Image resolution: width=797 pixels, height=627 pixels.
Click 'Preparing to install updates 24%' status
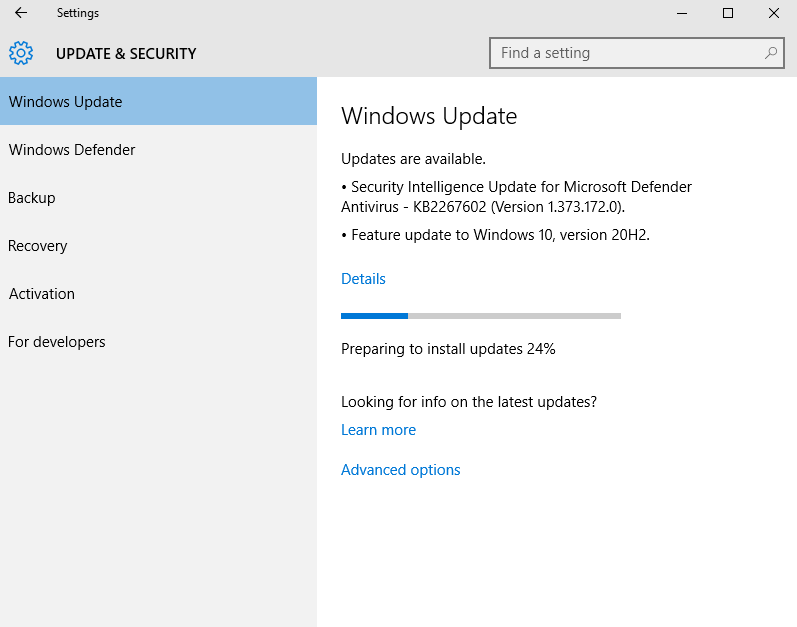pos(448,349)
